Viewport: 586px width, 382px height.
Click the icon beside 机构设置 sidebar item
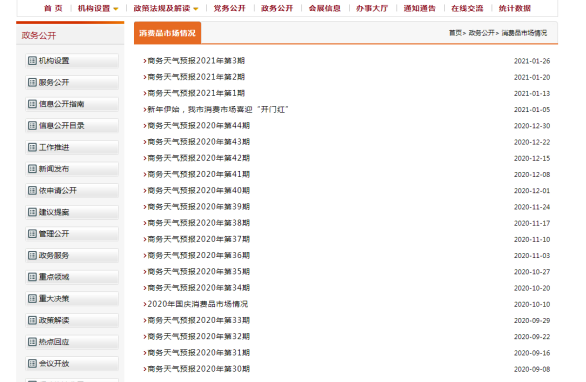33,61
